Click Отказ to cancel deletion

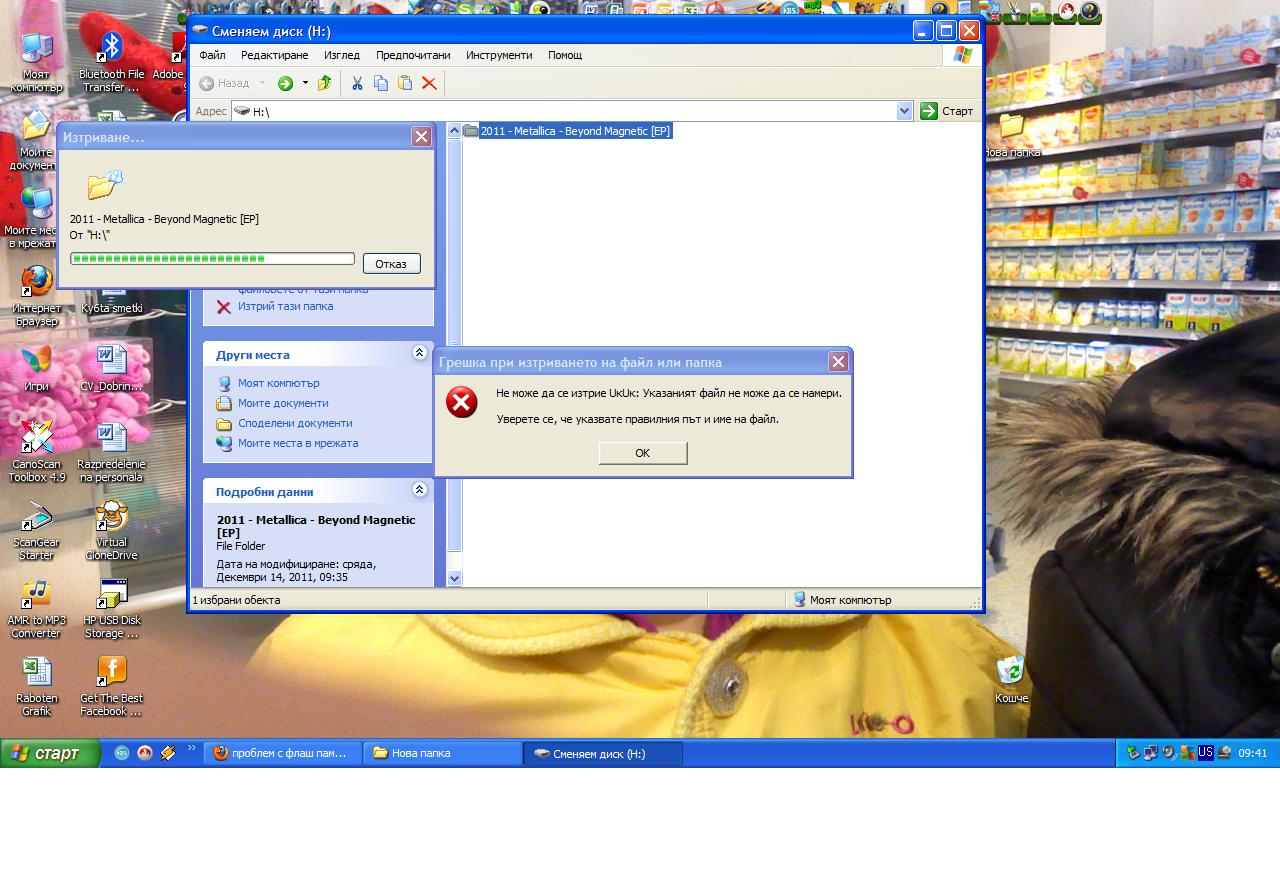391,264
